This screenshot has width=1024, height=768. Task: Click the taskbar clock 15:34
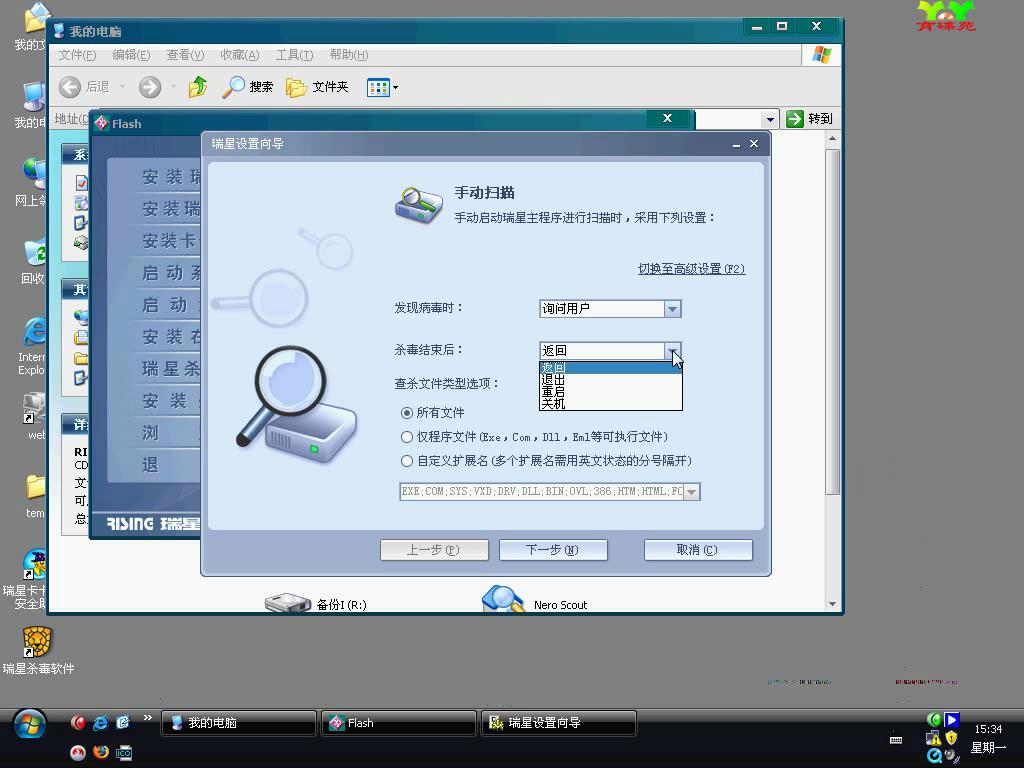[988, 729]
